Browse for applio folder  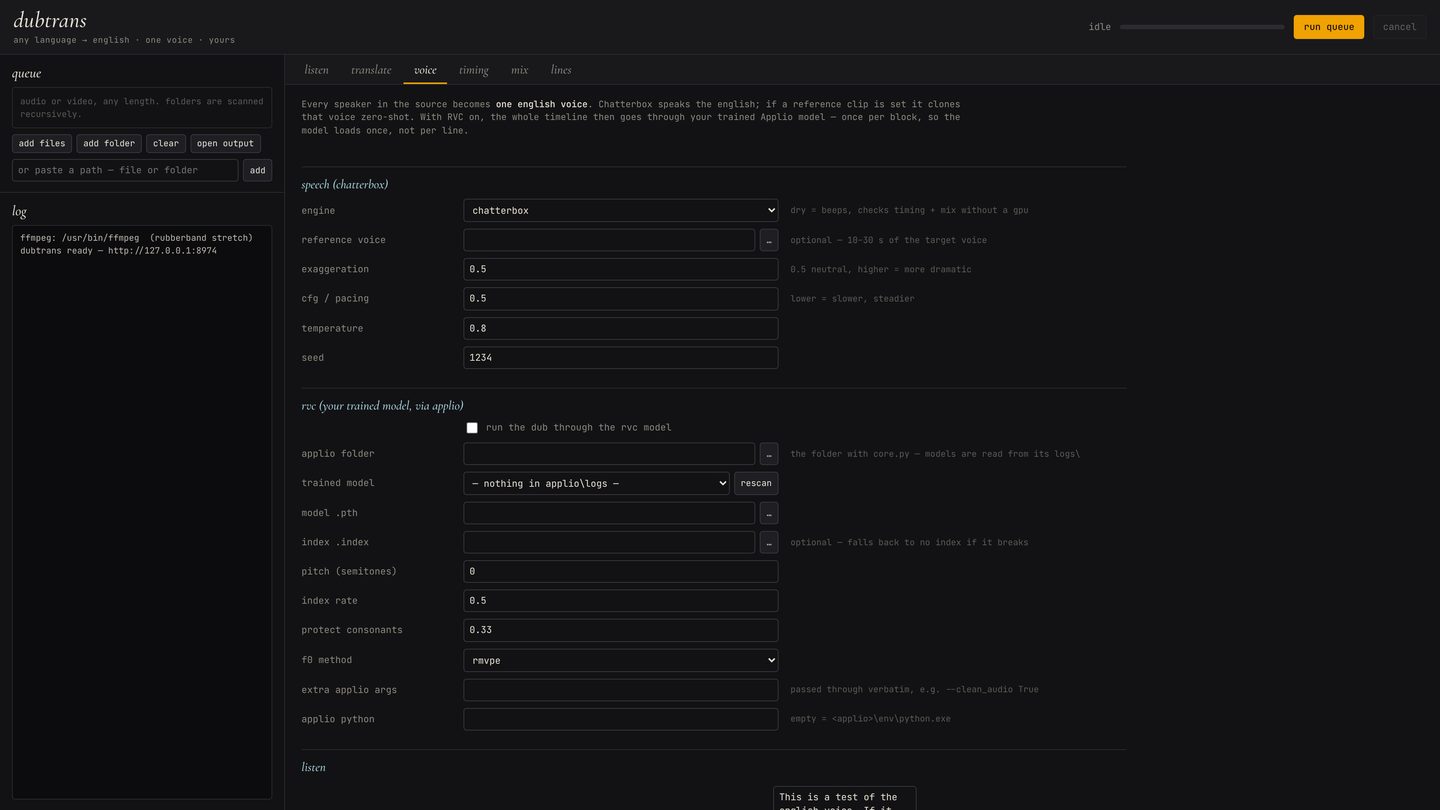coord(769,454)
